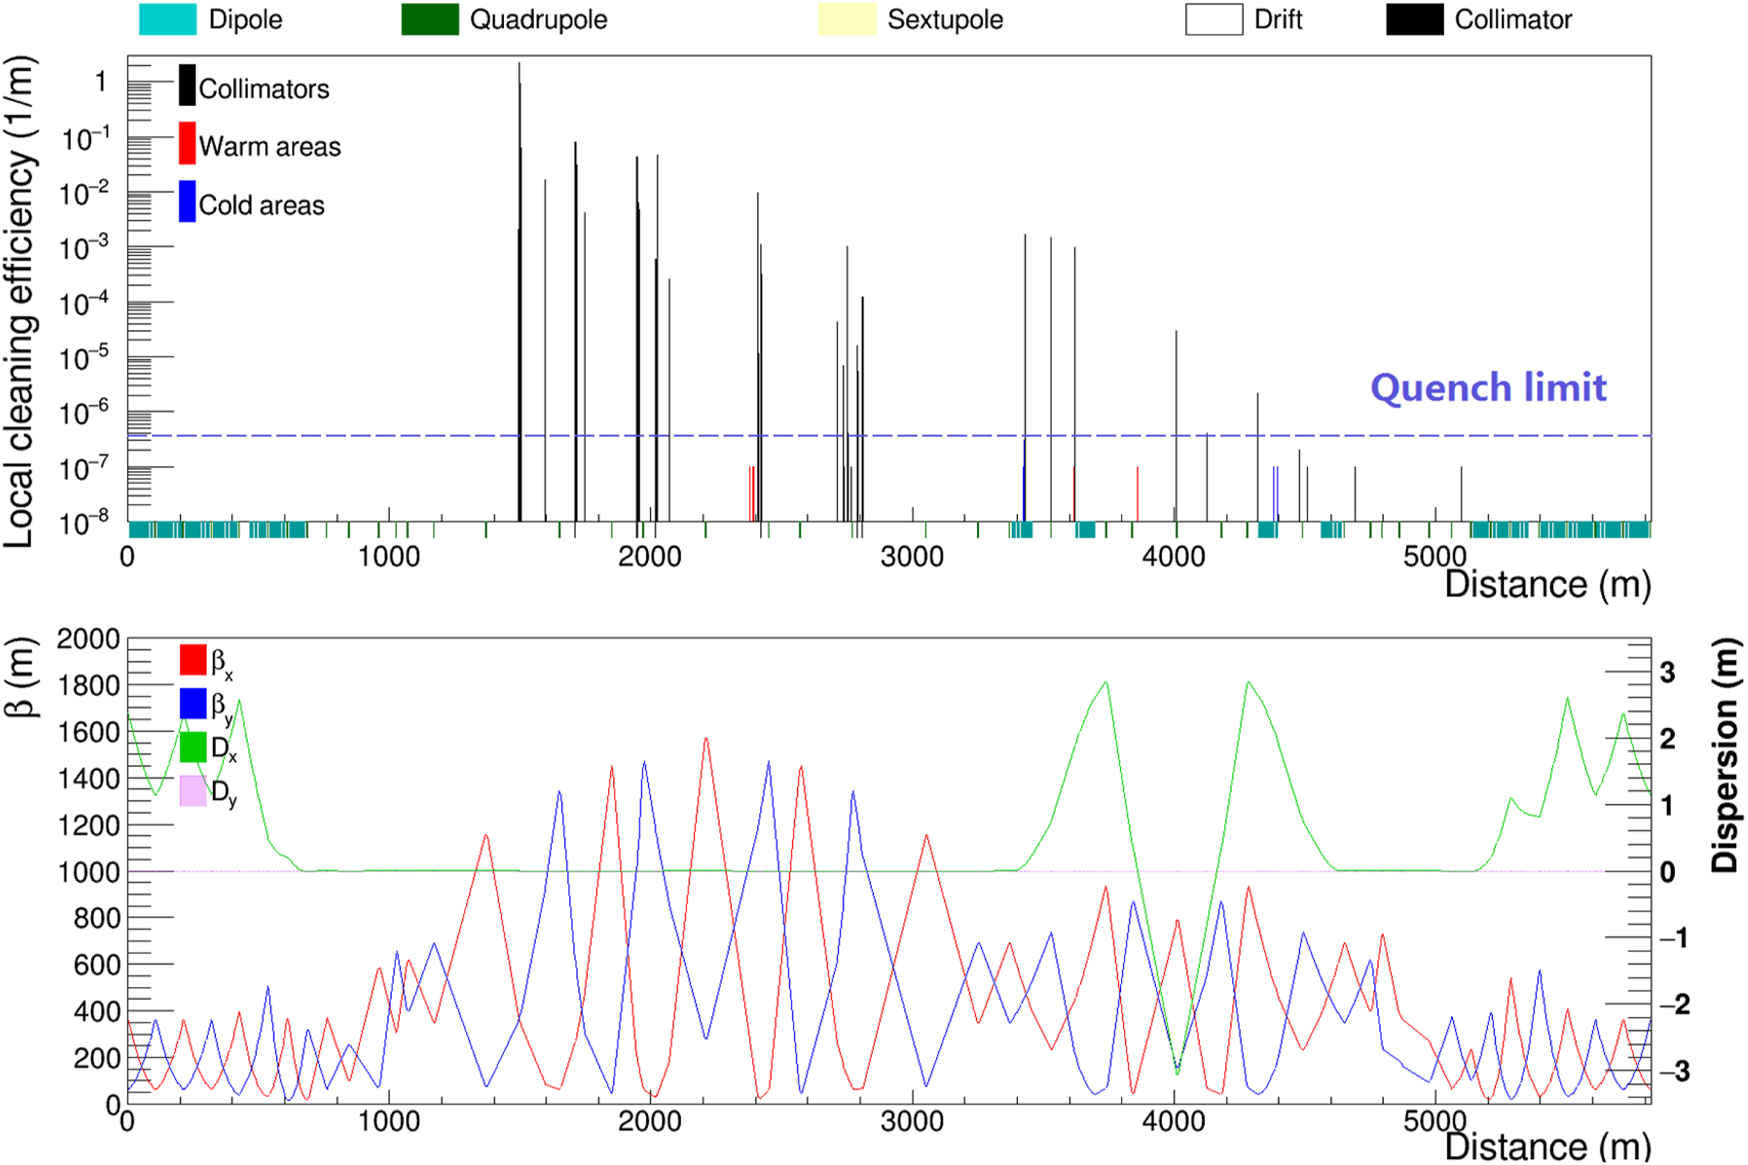
Task: Click the cyan Dipole legend swatch
Action: pyautogui.click(x=167, y=20)
